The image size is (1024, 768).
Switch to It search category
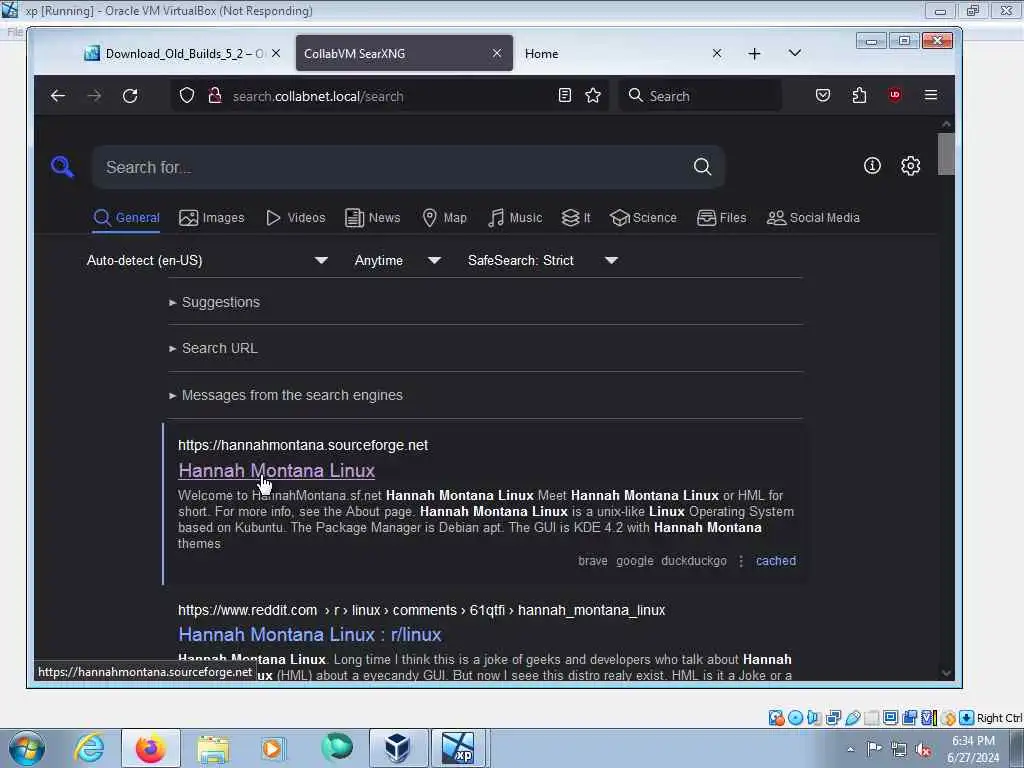(576, 217)
